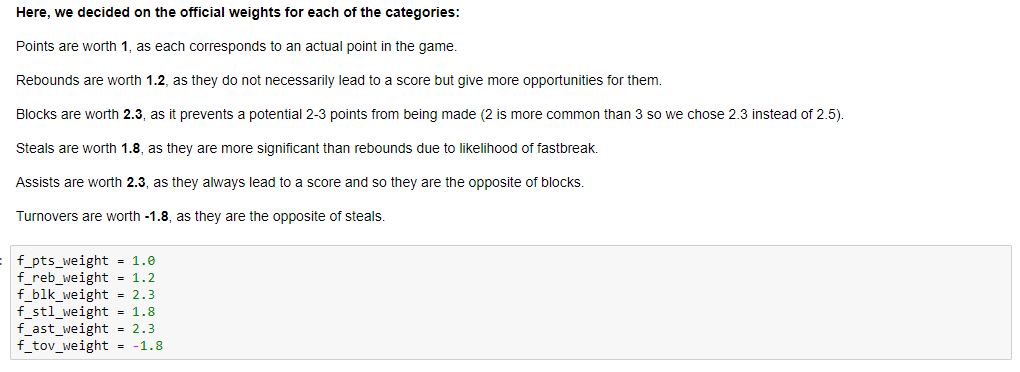Screen dimensions: 1020x372
Task: Click the f_pts_weight code line
Action: point(86,261)
